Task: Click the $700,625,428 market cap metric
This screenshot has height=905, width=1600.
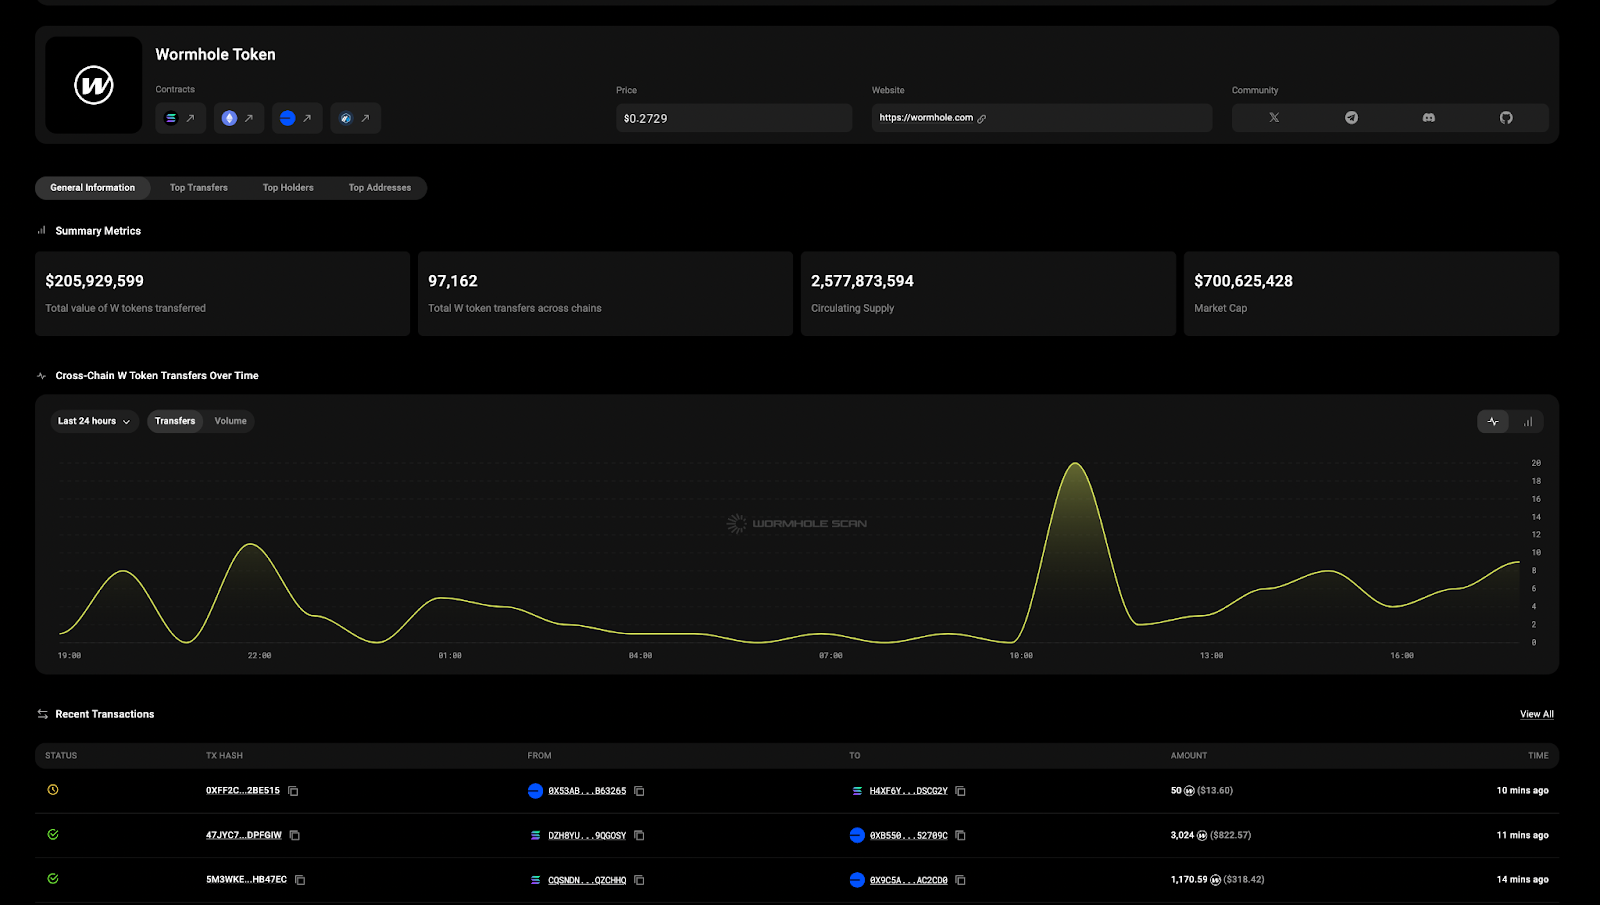Action: pyautogui.click(x=1371, y=294)
